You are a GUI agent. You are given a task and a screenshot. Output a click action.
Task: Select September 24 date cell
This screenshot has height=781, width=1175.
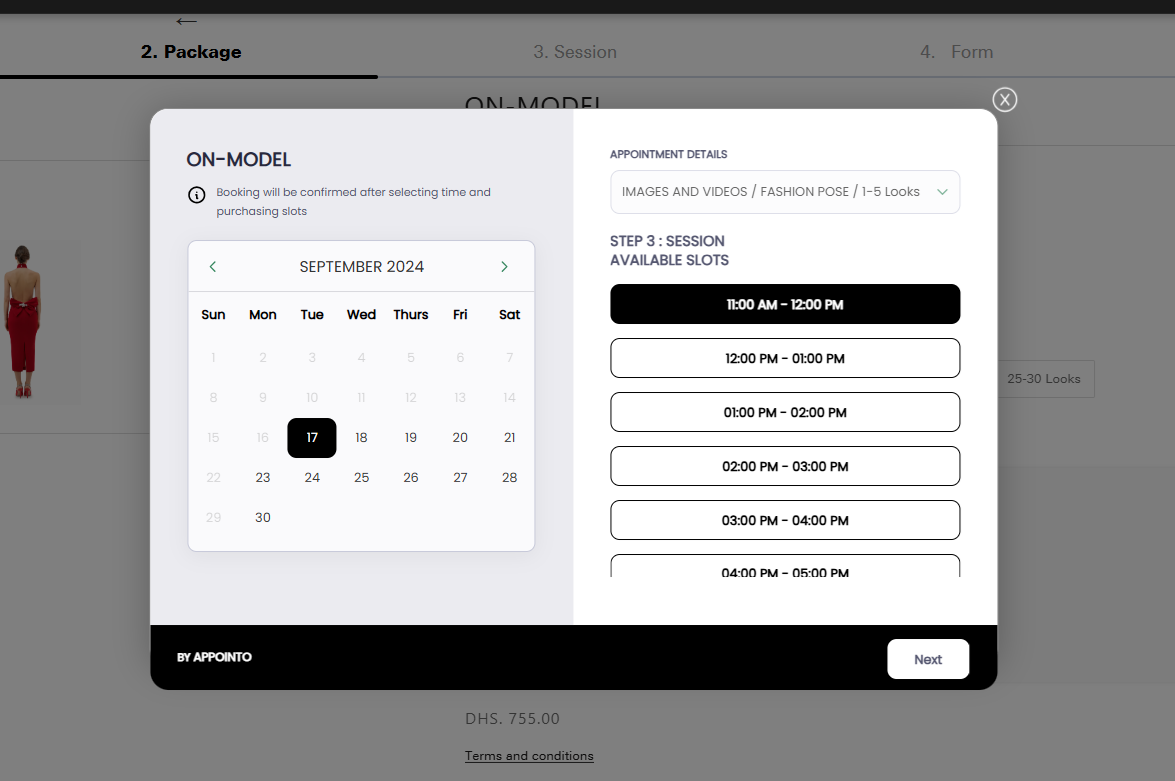[x=312, y=477]
